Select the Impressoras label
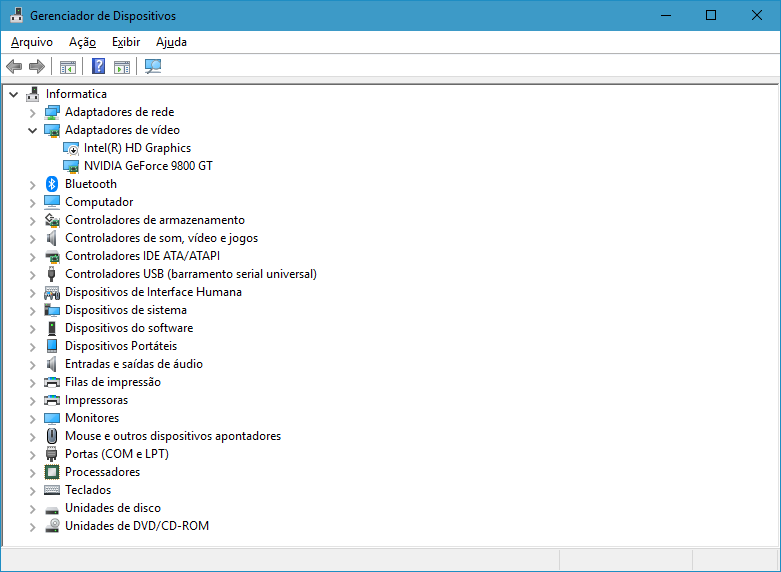781x572 pixels. (97, 400)
